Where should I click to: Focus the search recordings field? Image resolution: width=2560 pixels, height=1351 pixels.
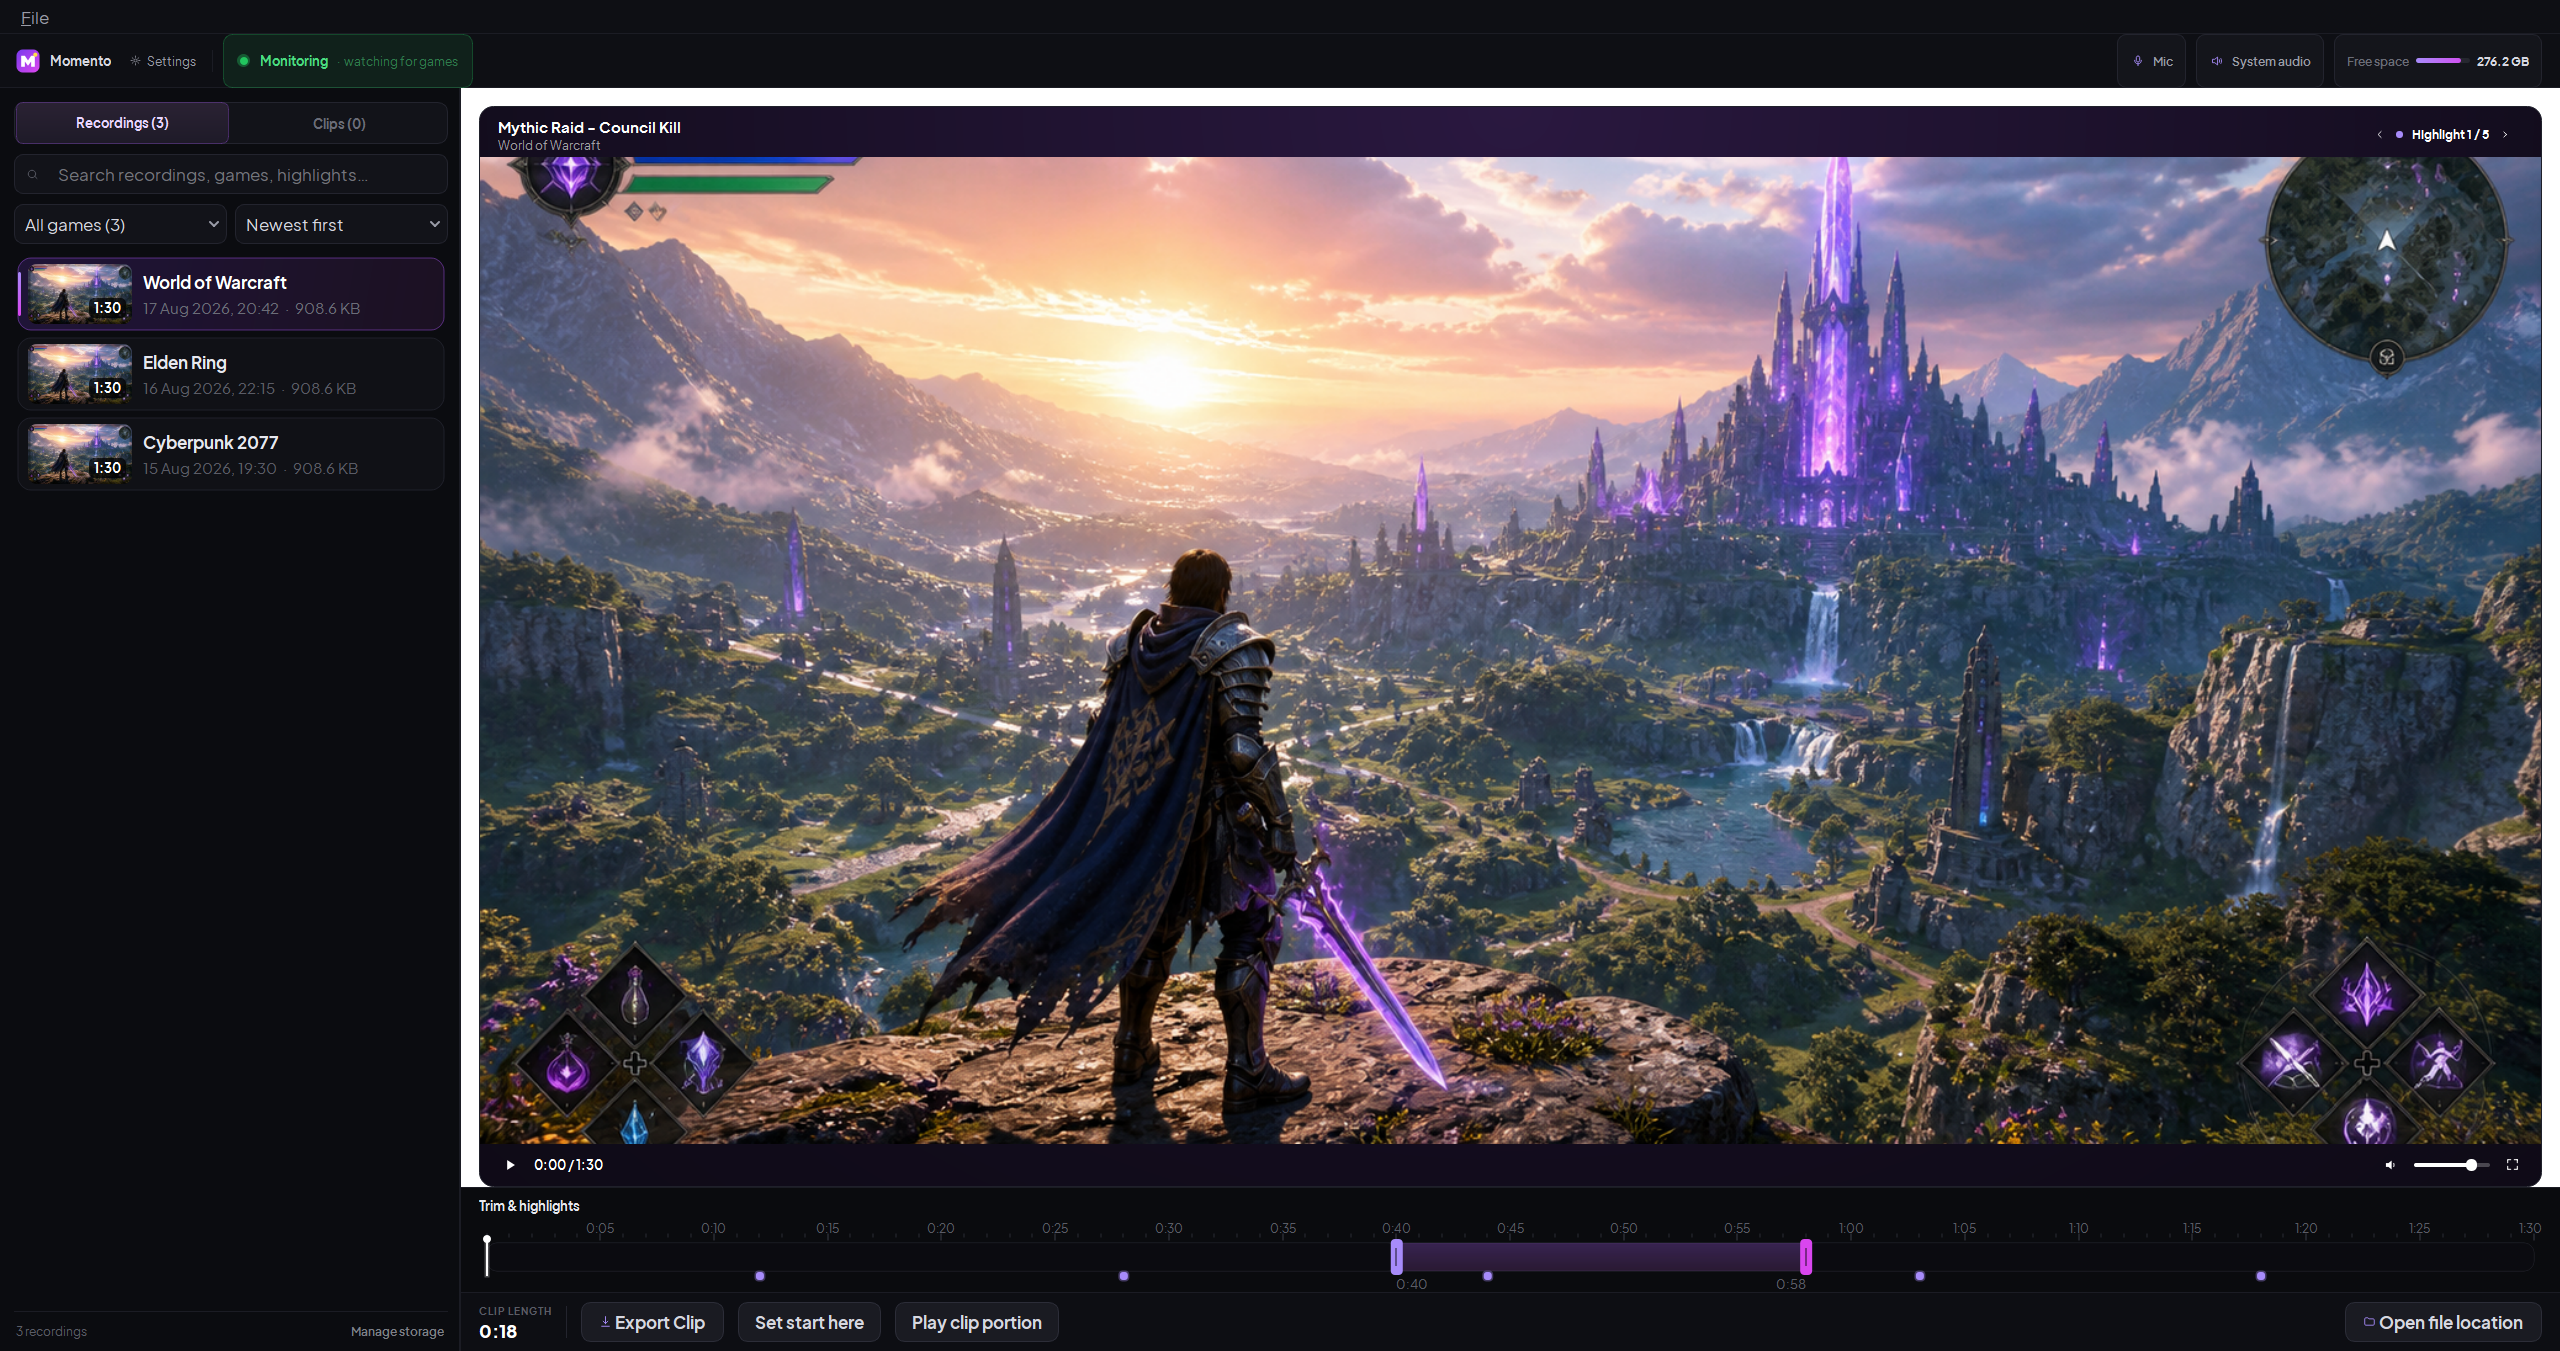[x=231, y=175]
